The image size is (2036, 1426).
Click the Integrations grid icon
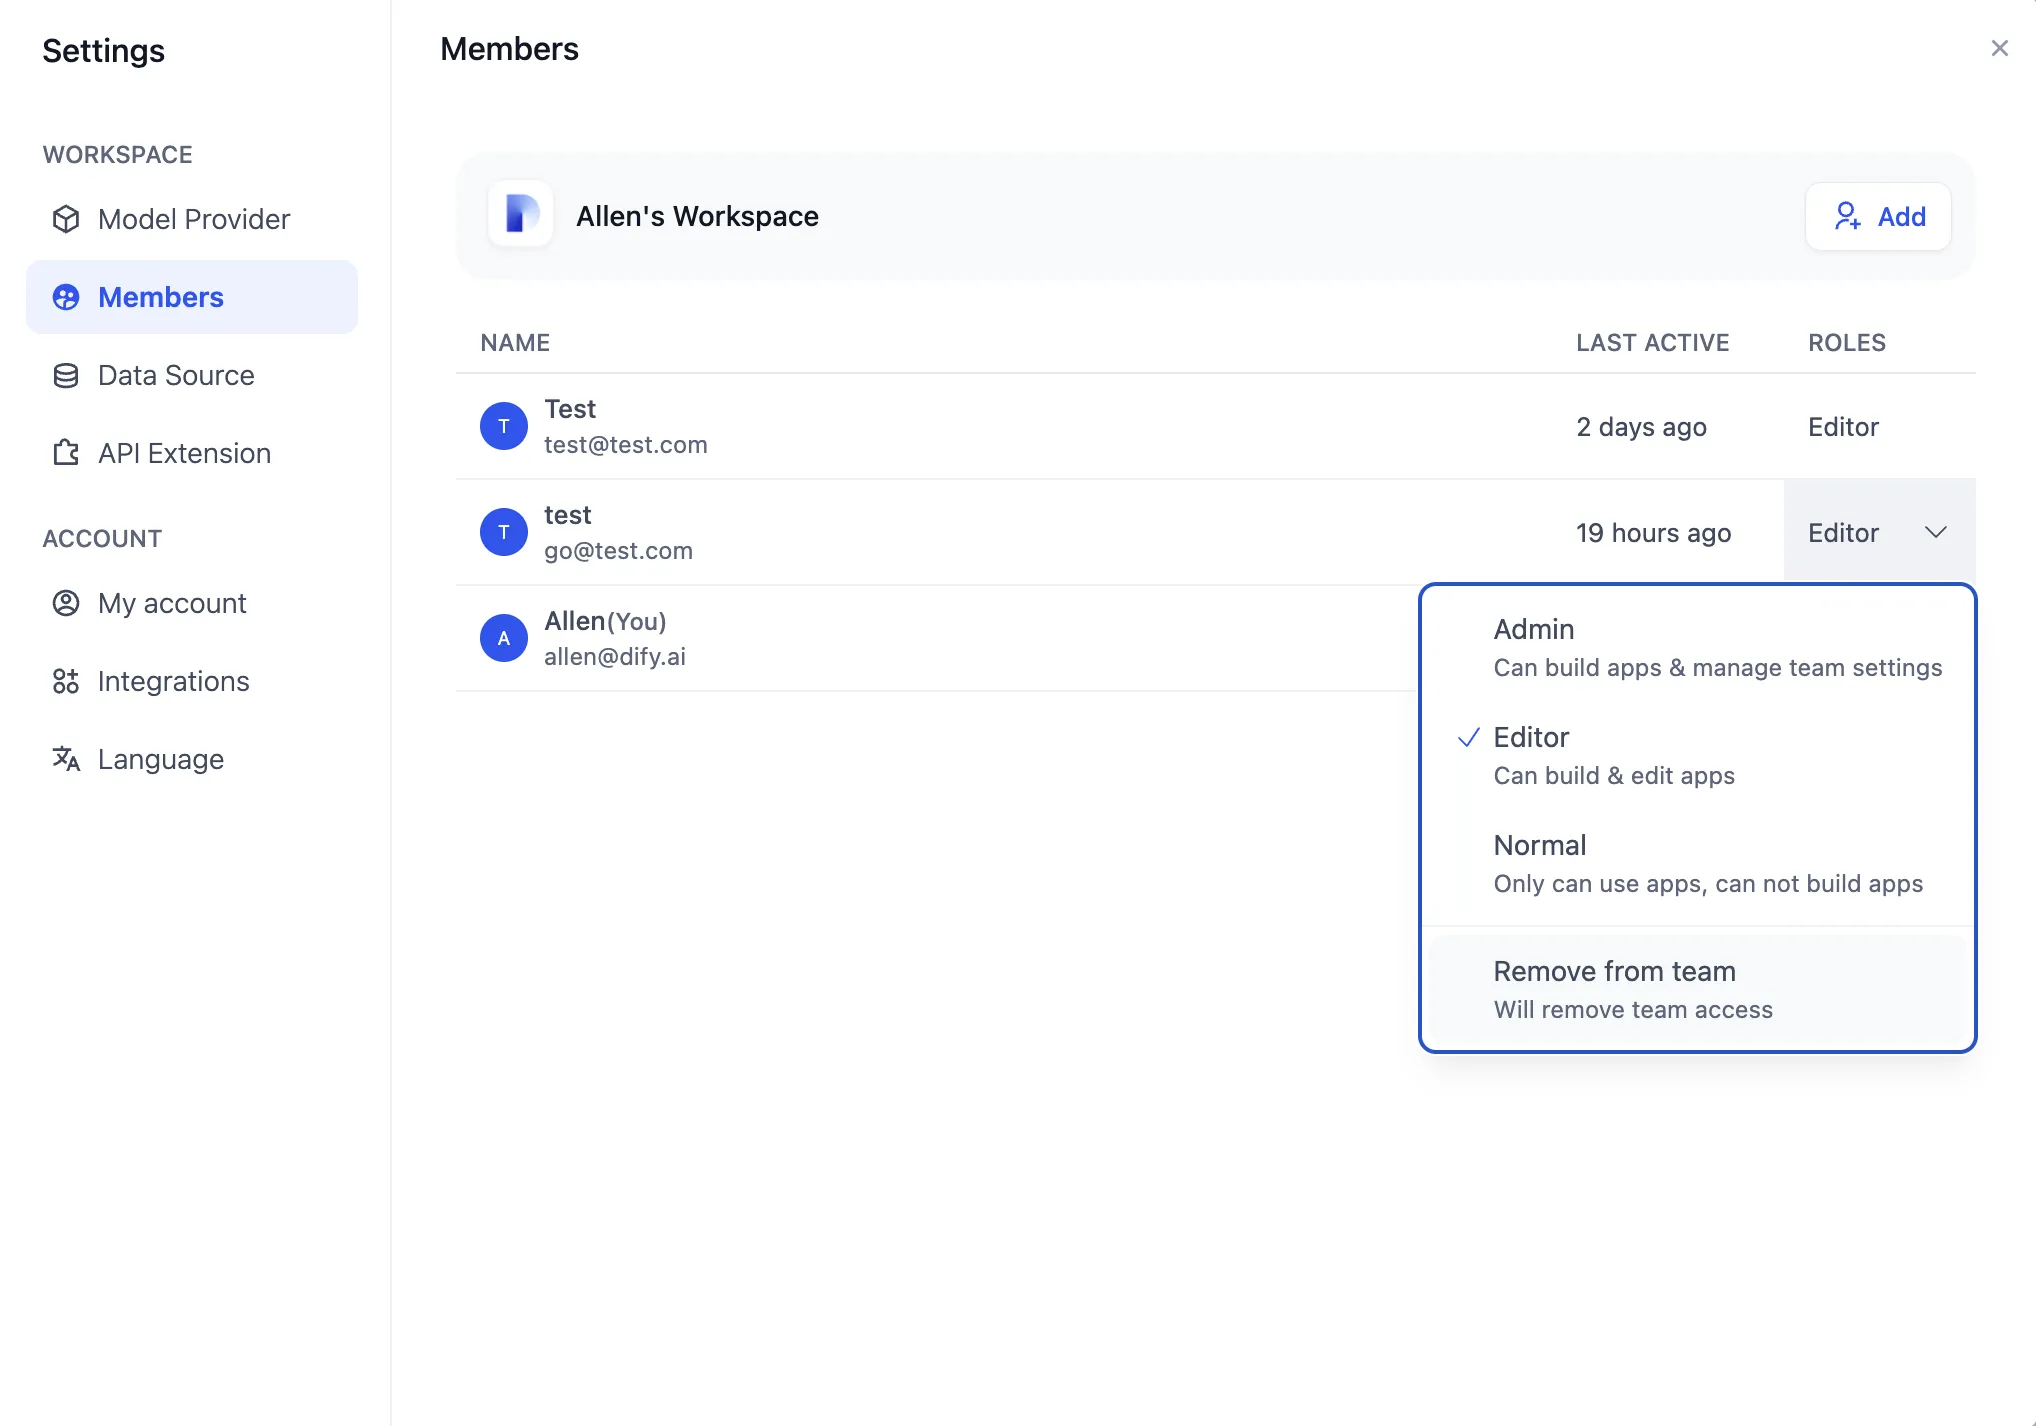click(66, 681)
